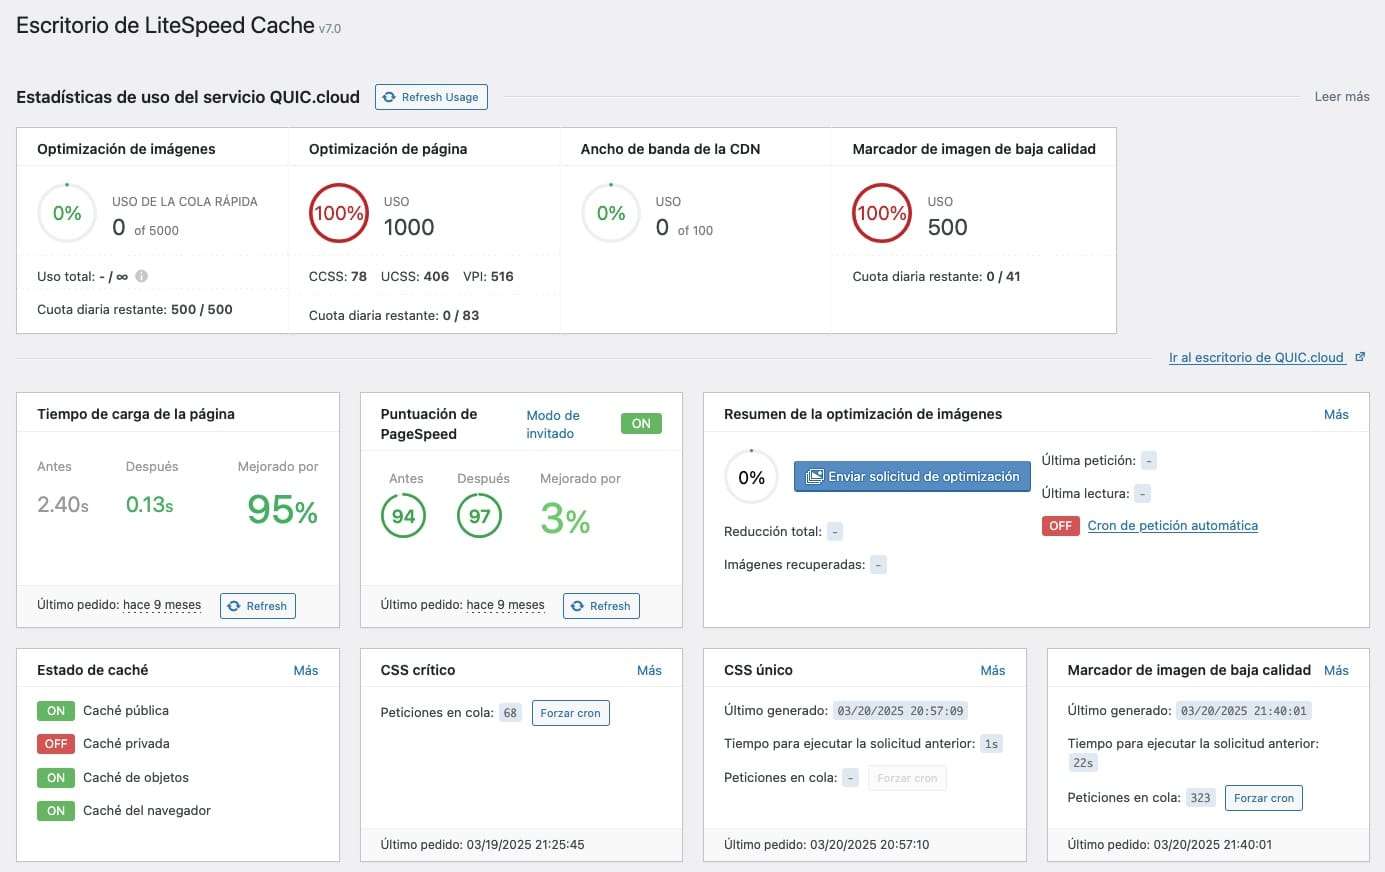
Task: Click the Modo de invitado link
Action: pyautogui.click(x=552, y=424)
